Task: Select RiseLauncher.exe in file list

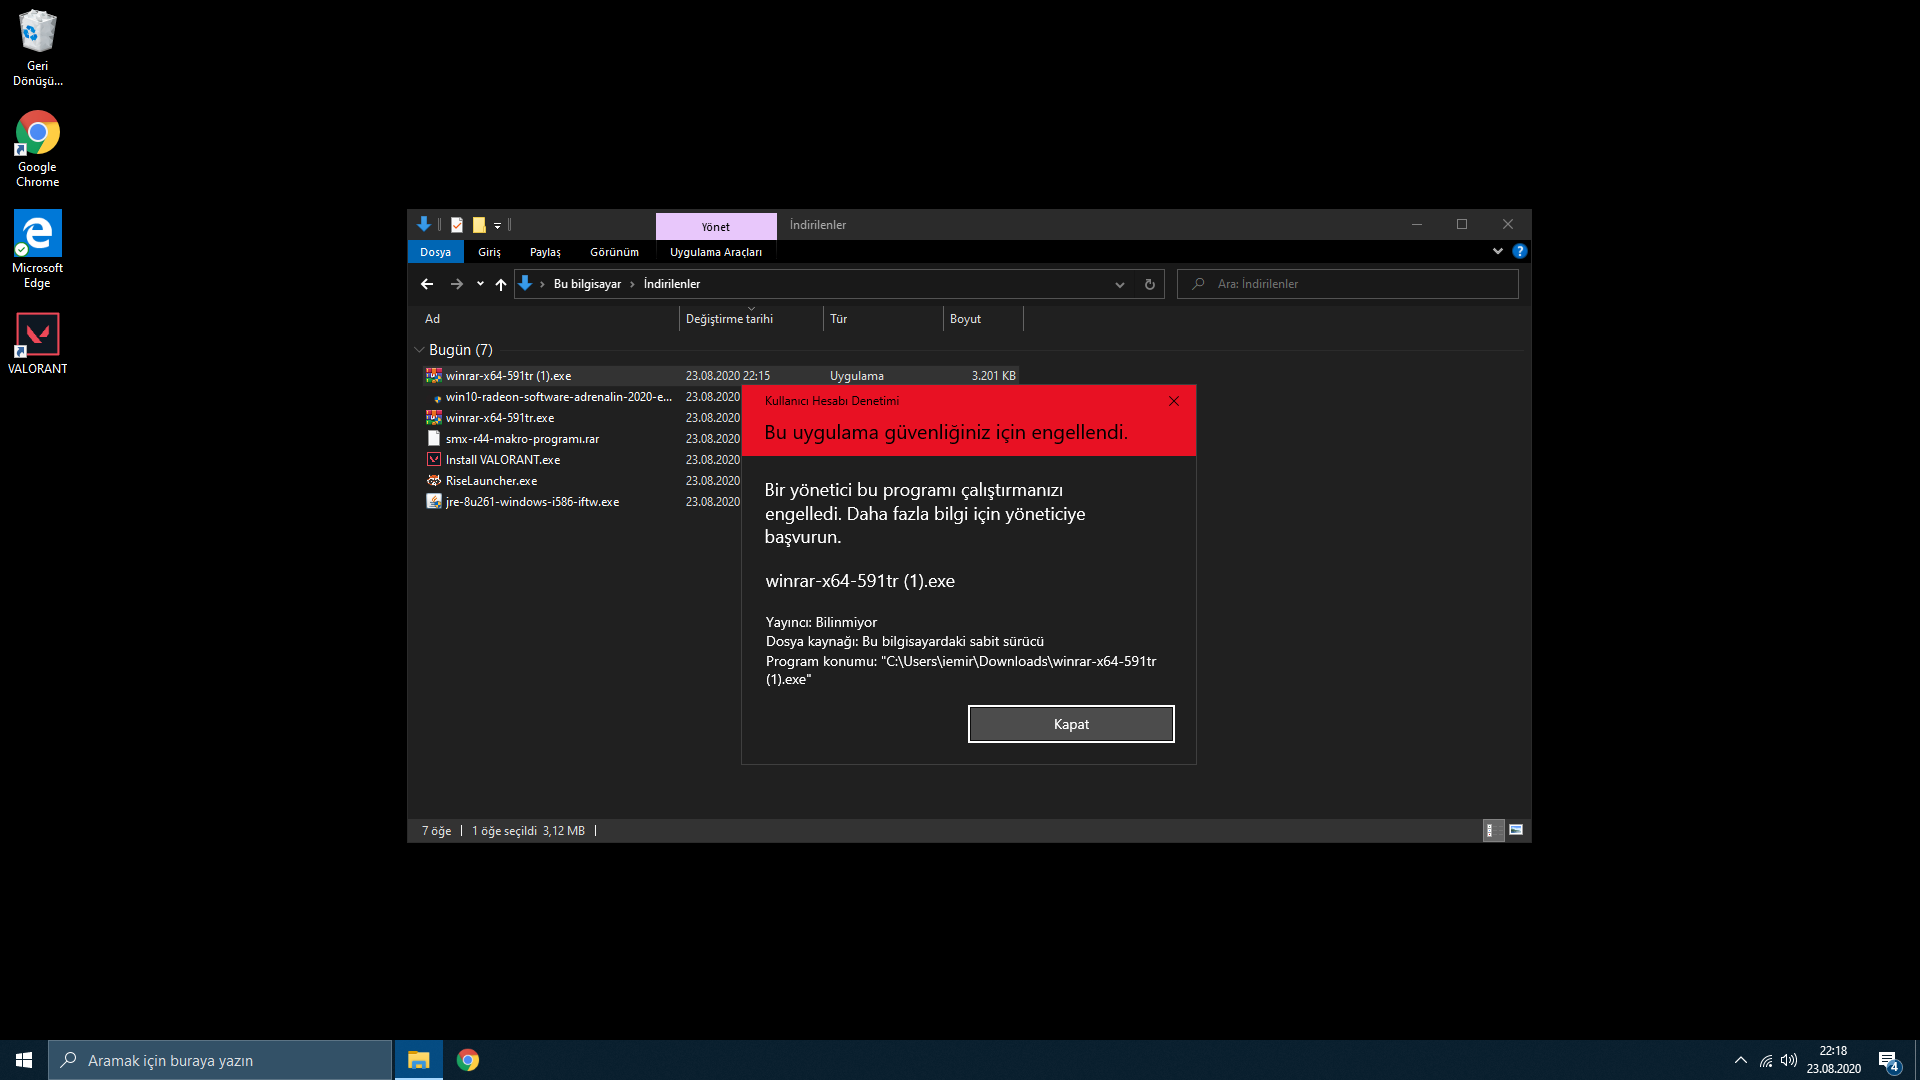Action: click(491, 481)
